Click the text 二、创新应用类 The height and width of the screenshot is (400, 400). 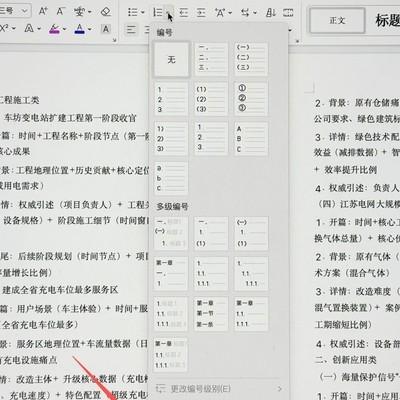[x=346, y=360]
